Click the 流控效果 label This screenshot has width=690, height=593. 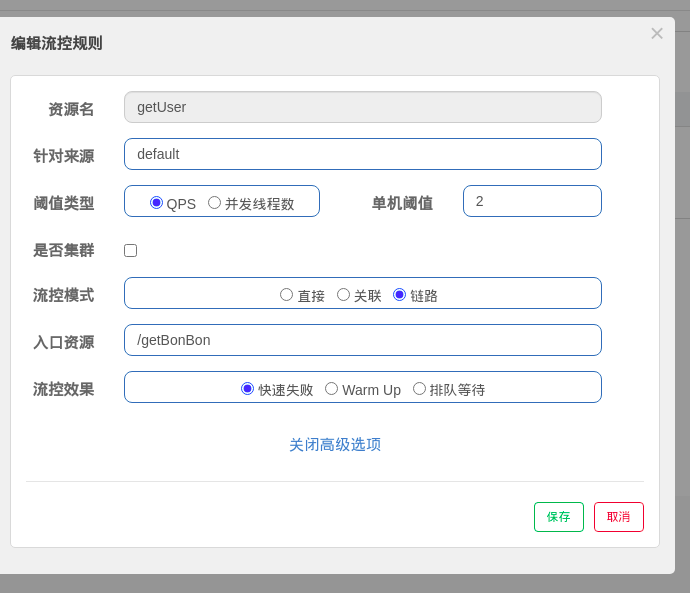[64, 389]
